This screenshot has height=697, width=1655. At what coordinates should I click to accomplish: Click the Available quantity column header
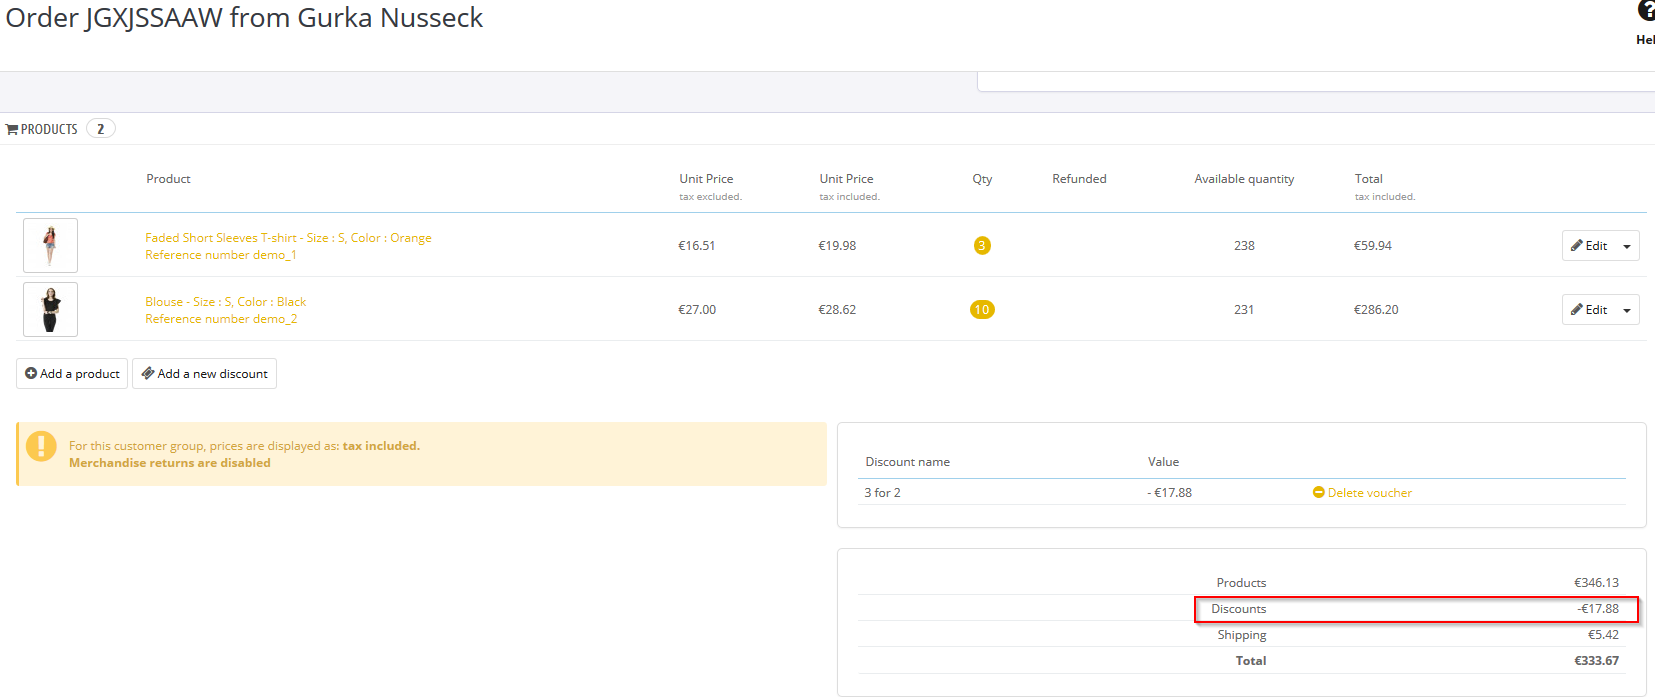[1244, 179]
